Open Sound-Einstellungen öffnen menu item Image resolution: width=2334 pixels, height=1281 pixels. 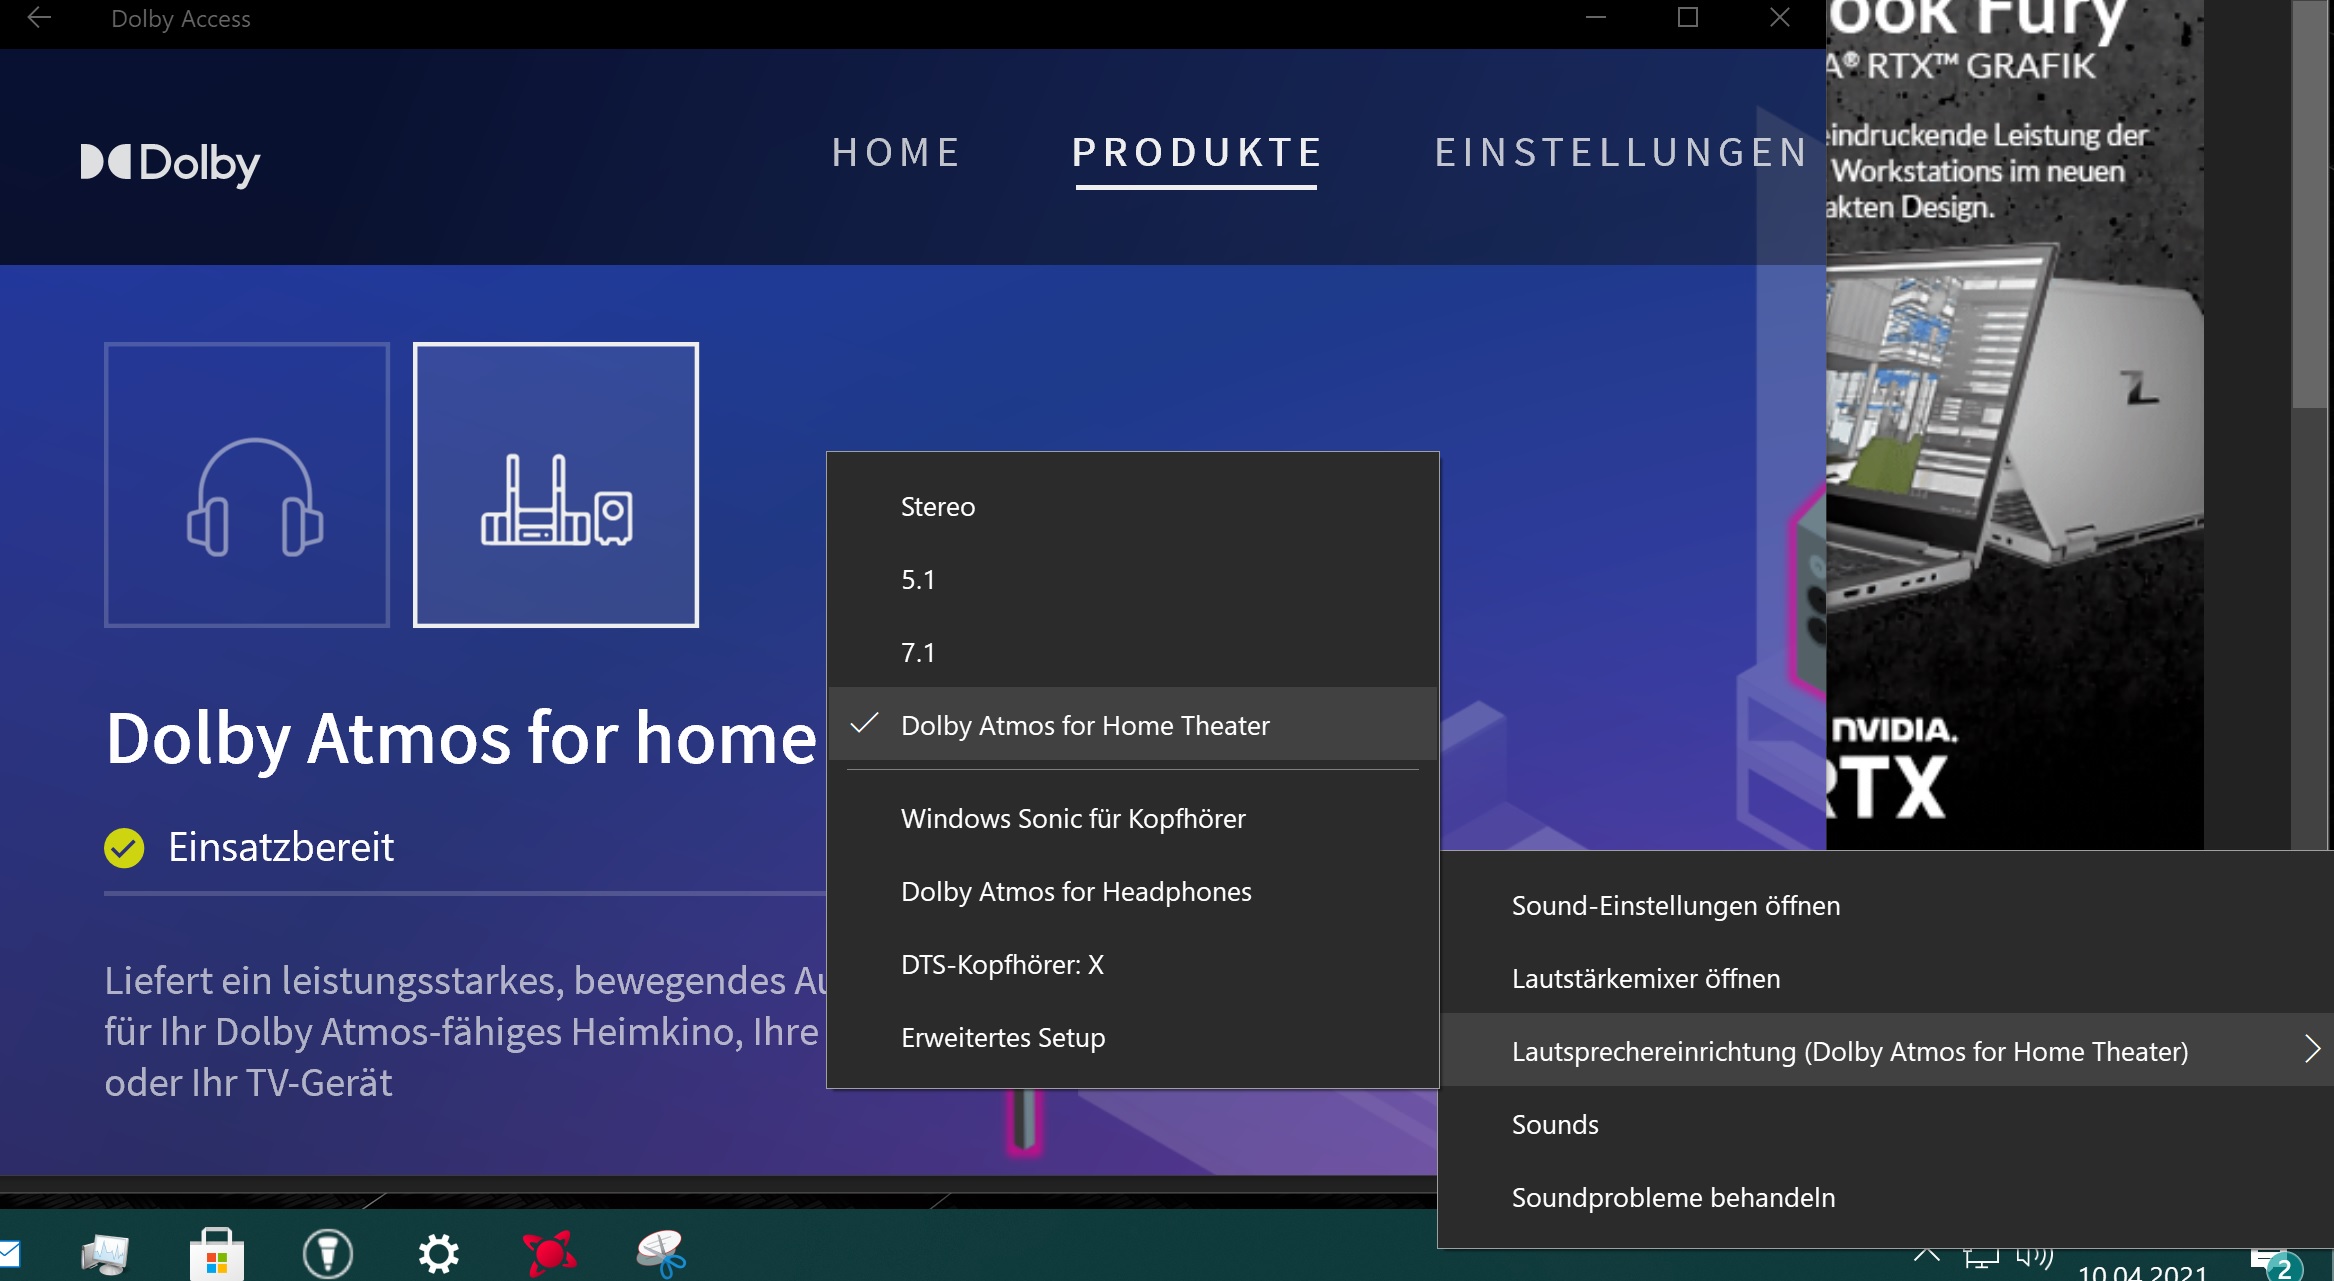(1675, 904)
